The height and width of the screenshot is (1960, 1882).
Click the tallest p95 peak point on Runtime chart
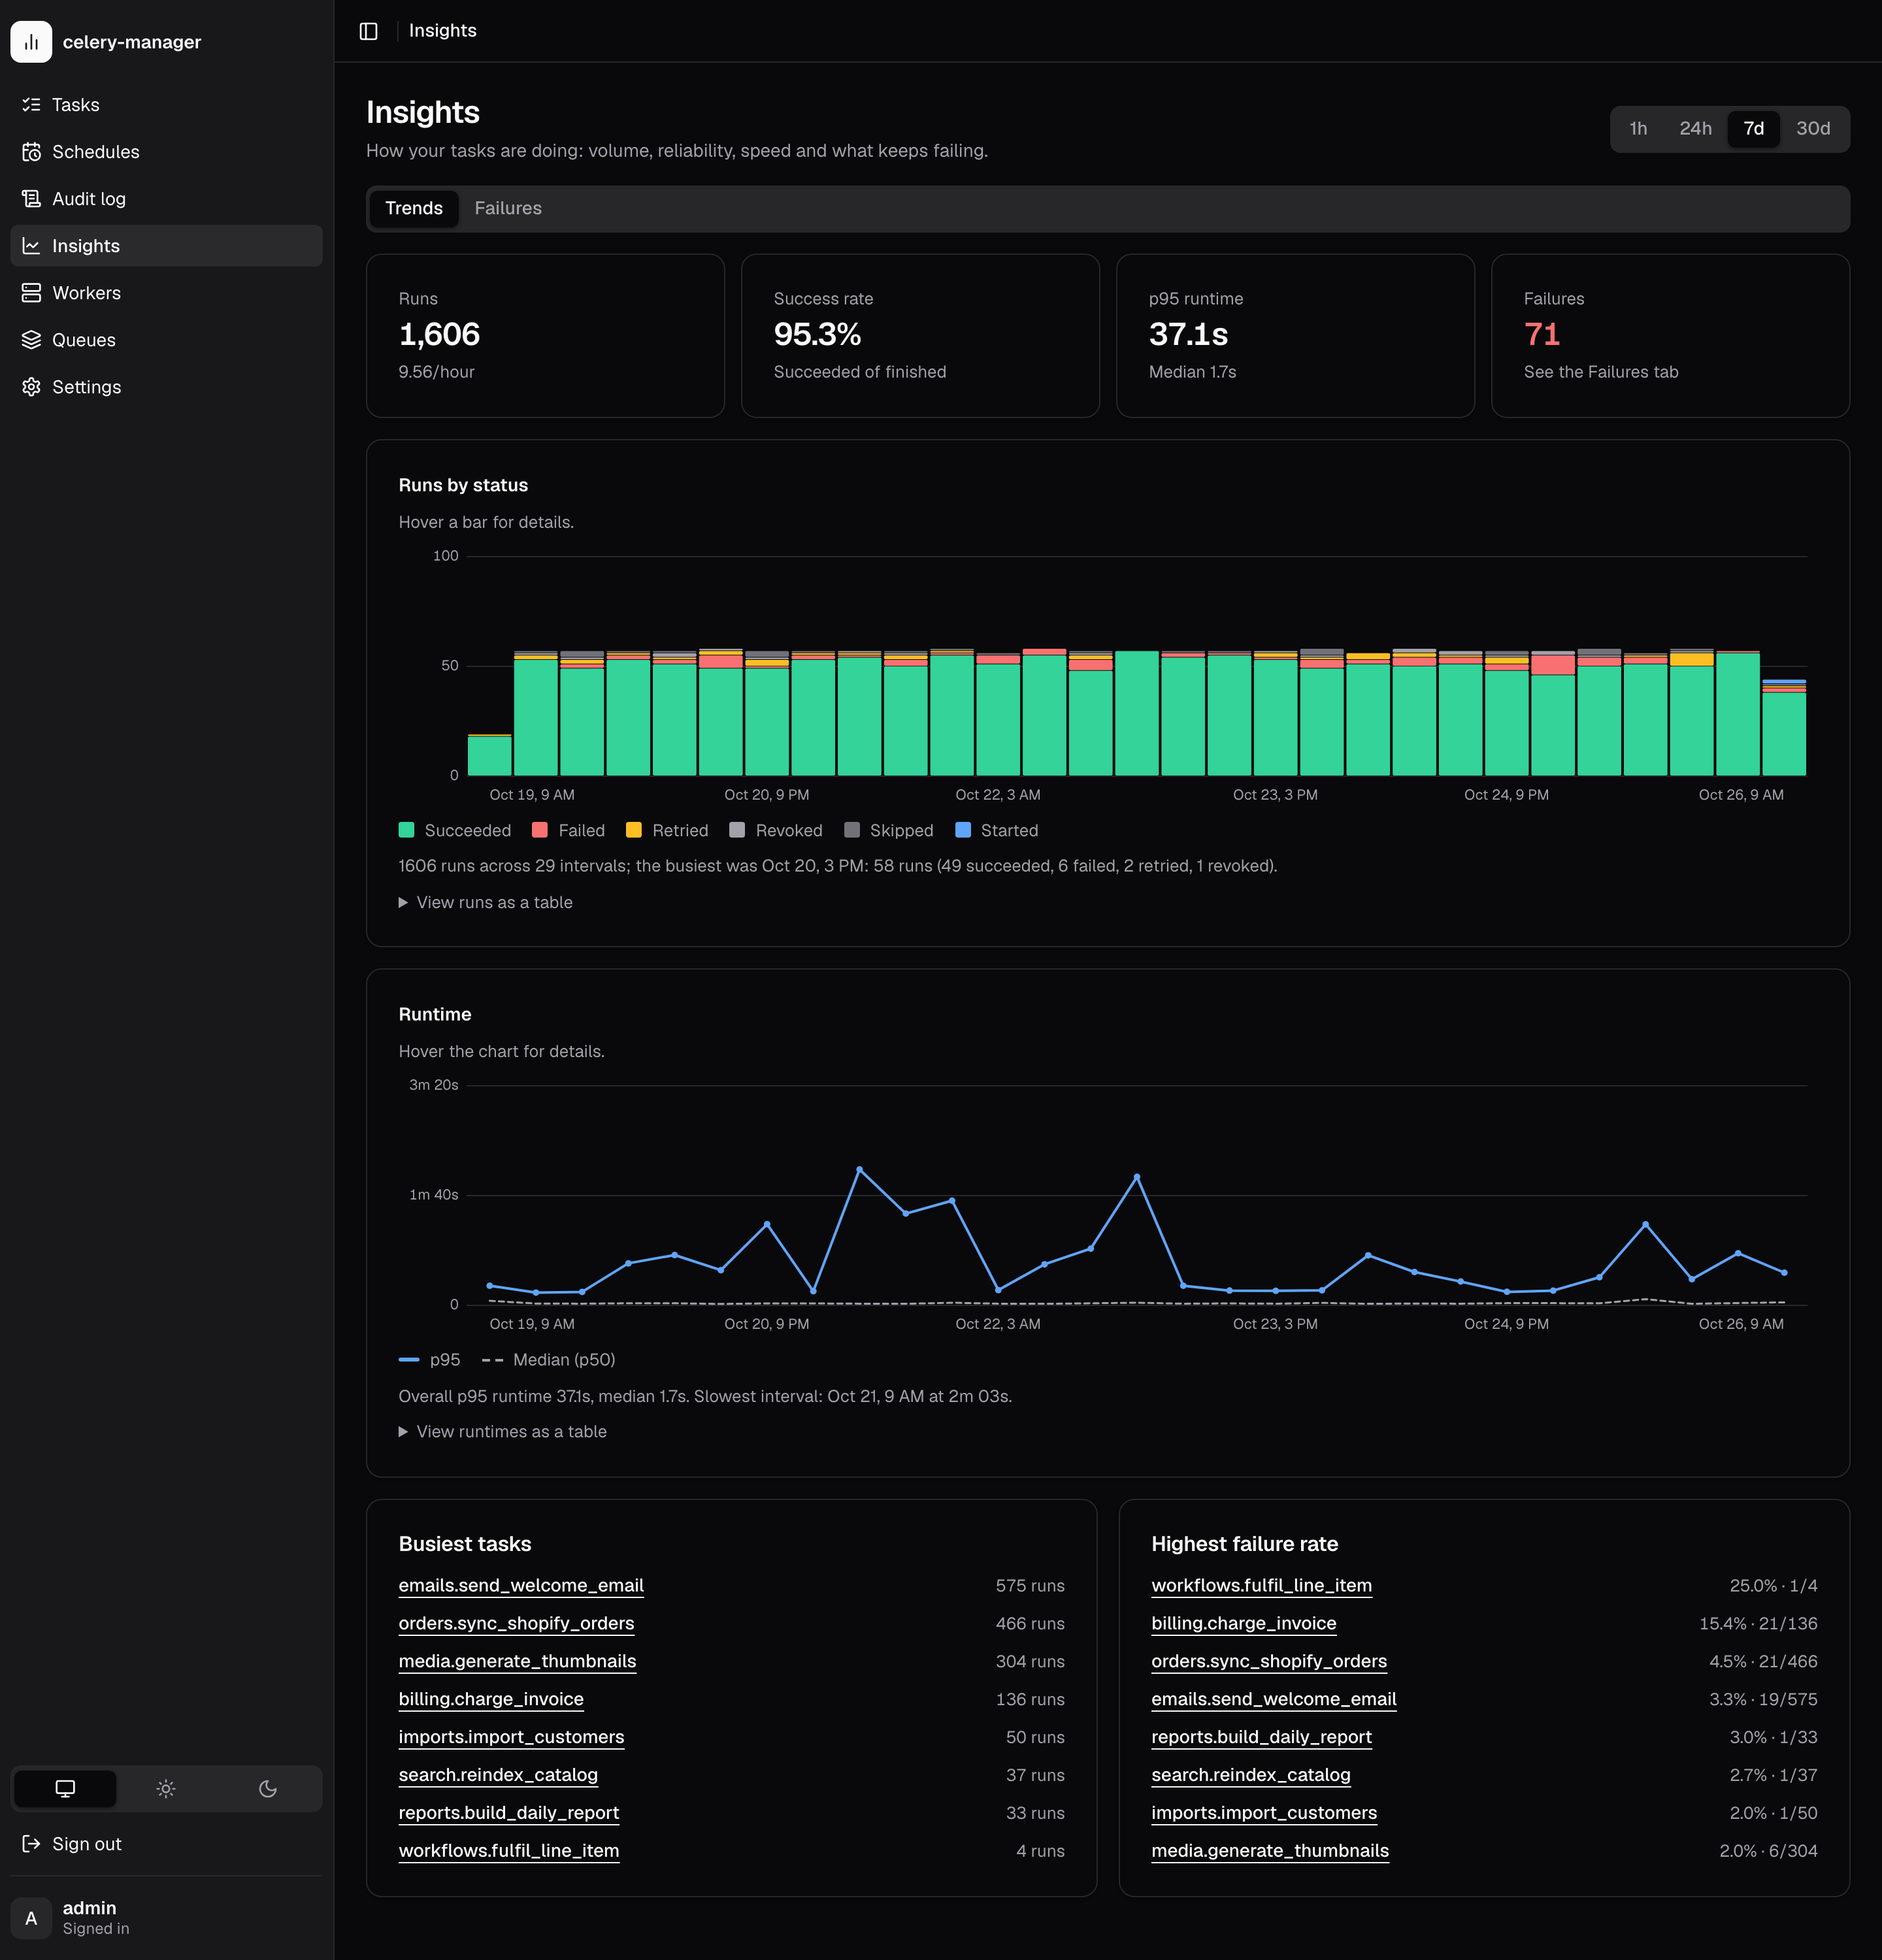tap(859, 1169)
